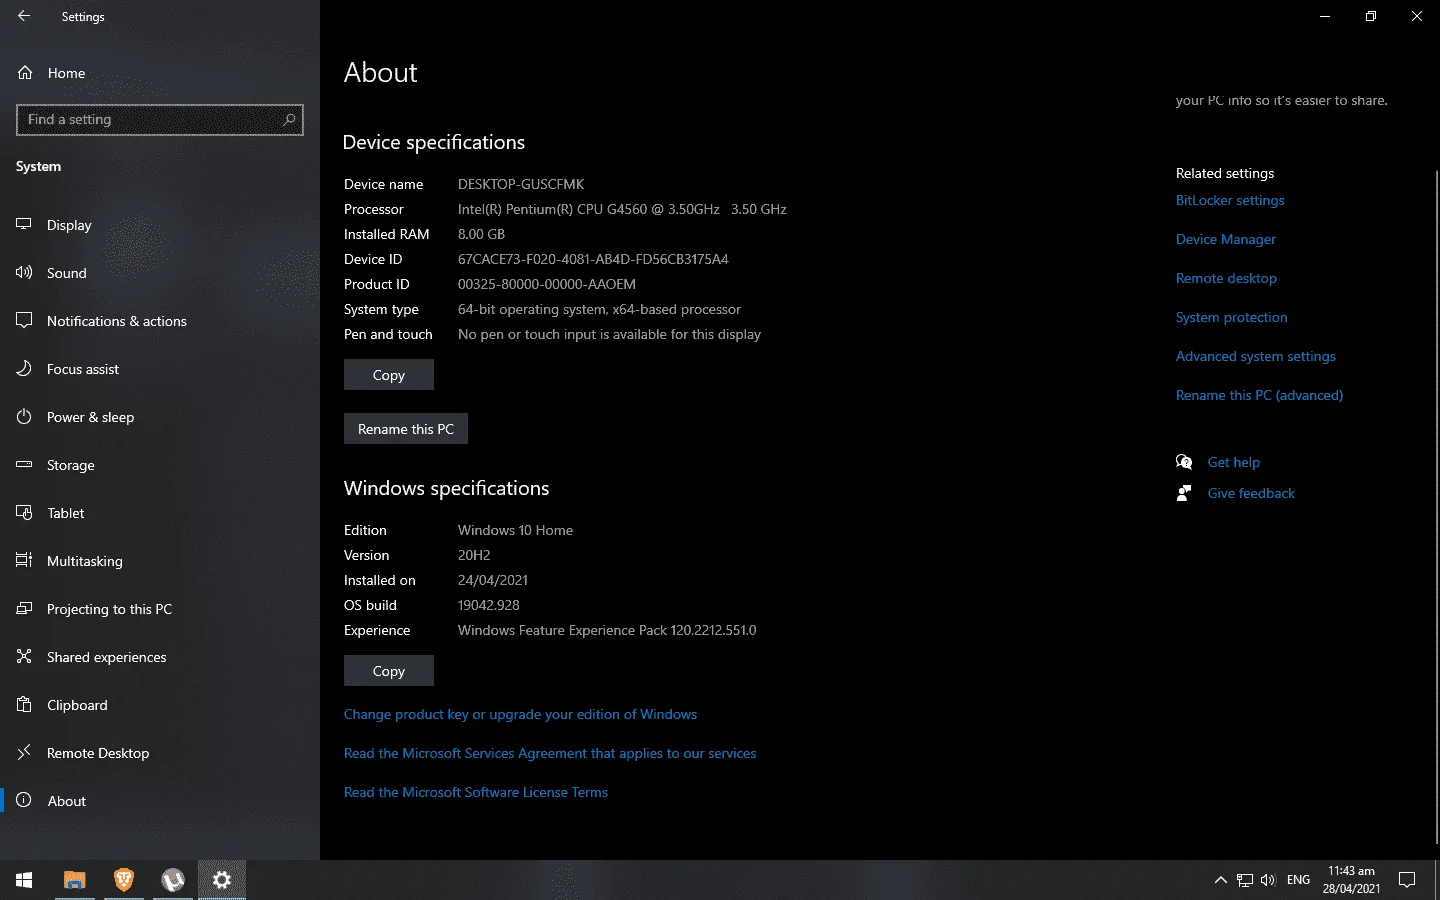Viewport: 1440px width, 900px height.
Task: Select the Multitasking menu label
Action: (85, 561)
